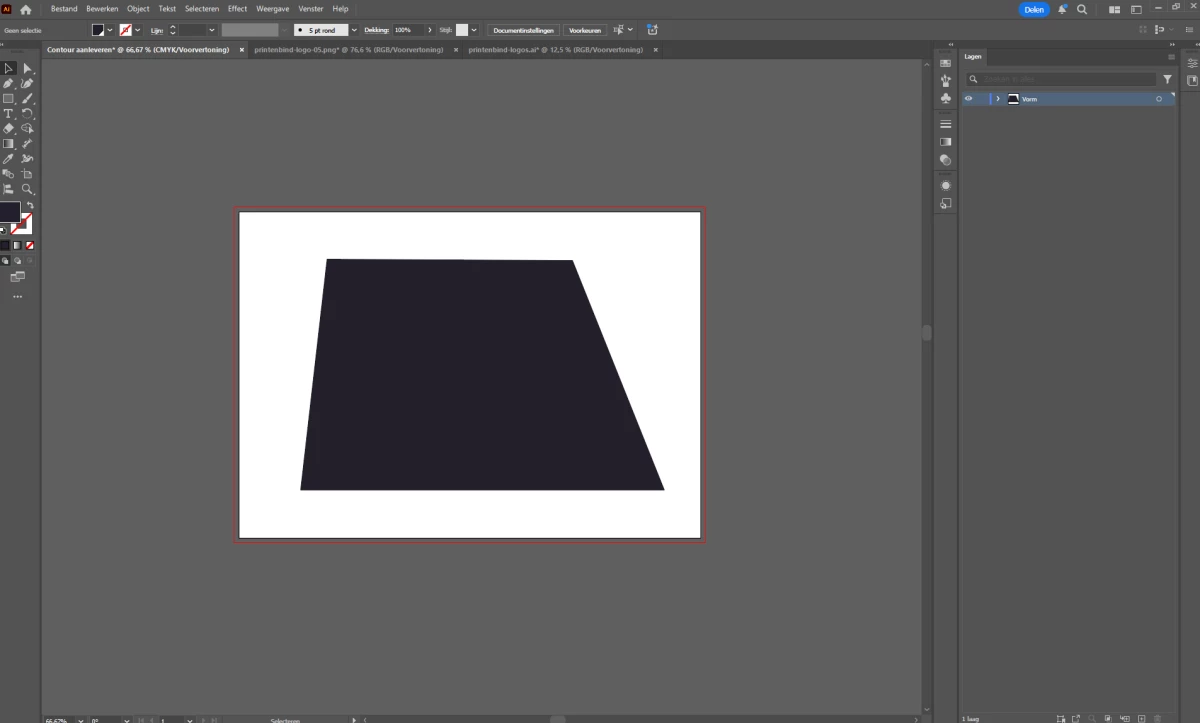Hide the Vorm layer with eye icon
1200x723 pixels.
[968, 99]
